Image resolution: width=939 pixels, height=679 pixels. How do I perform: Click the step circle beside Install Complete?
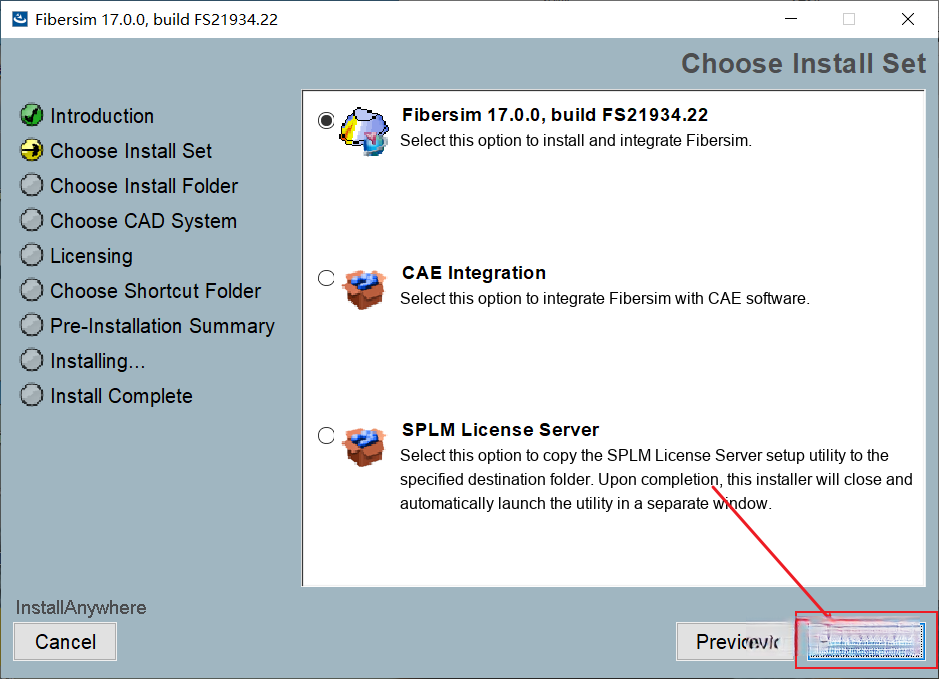[32, 395]
